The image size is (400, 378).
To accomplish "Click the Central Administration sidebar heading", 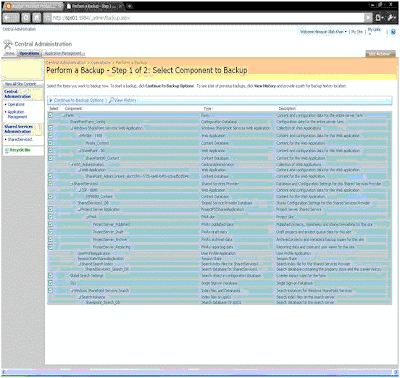I will 18,94.
